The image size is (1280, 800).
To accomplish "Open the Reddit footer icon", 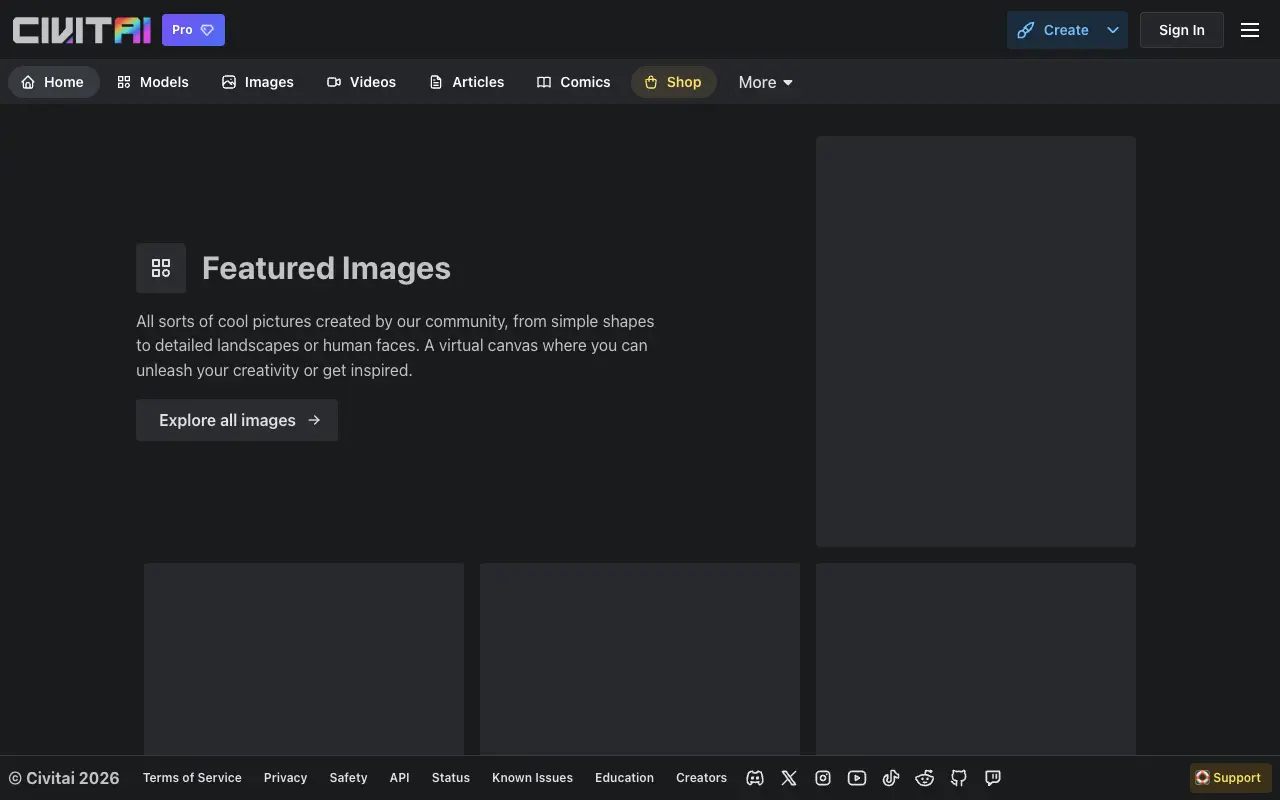I will point(925,778).
